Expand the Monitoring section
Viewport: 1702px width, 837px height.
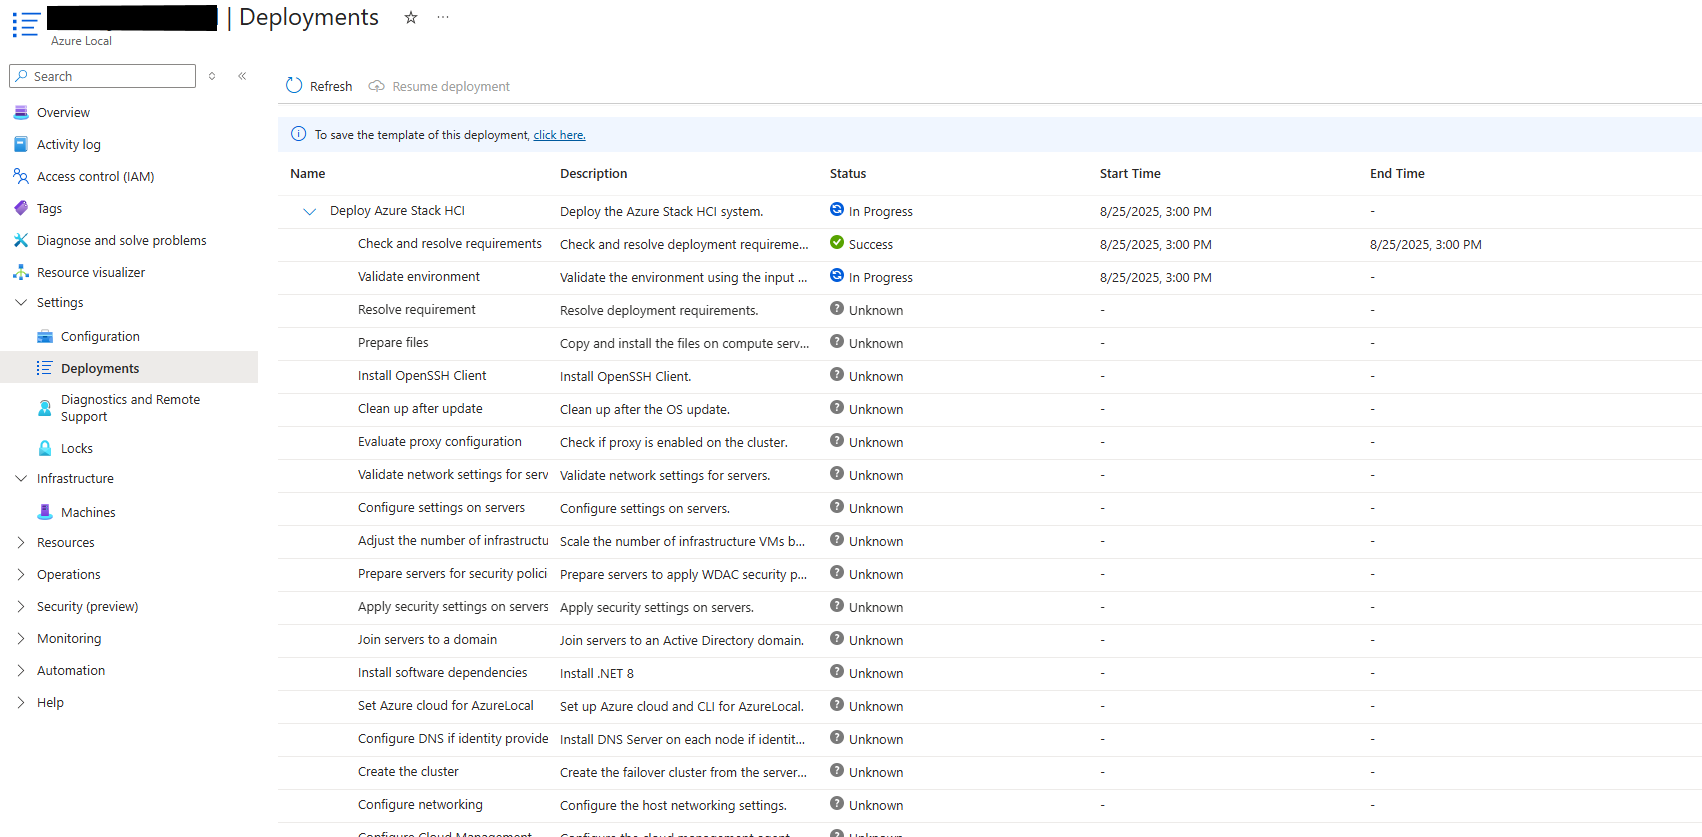click(21, 638)
